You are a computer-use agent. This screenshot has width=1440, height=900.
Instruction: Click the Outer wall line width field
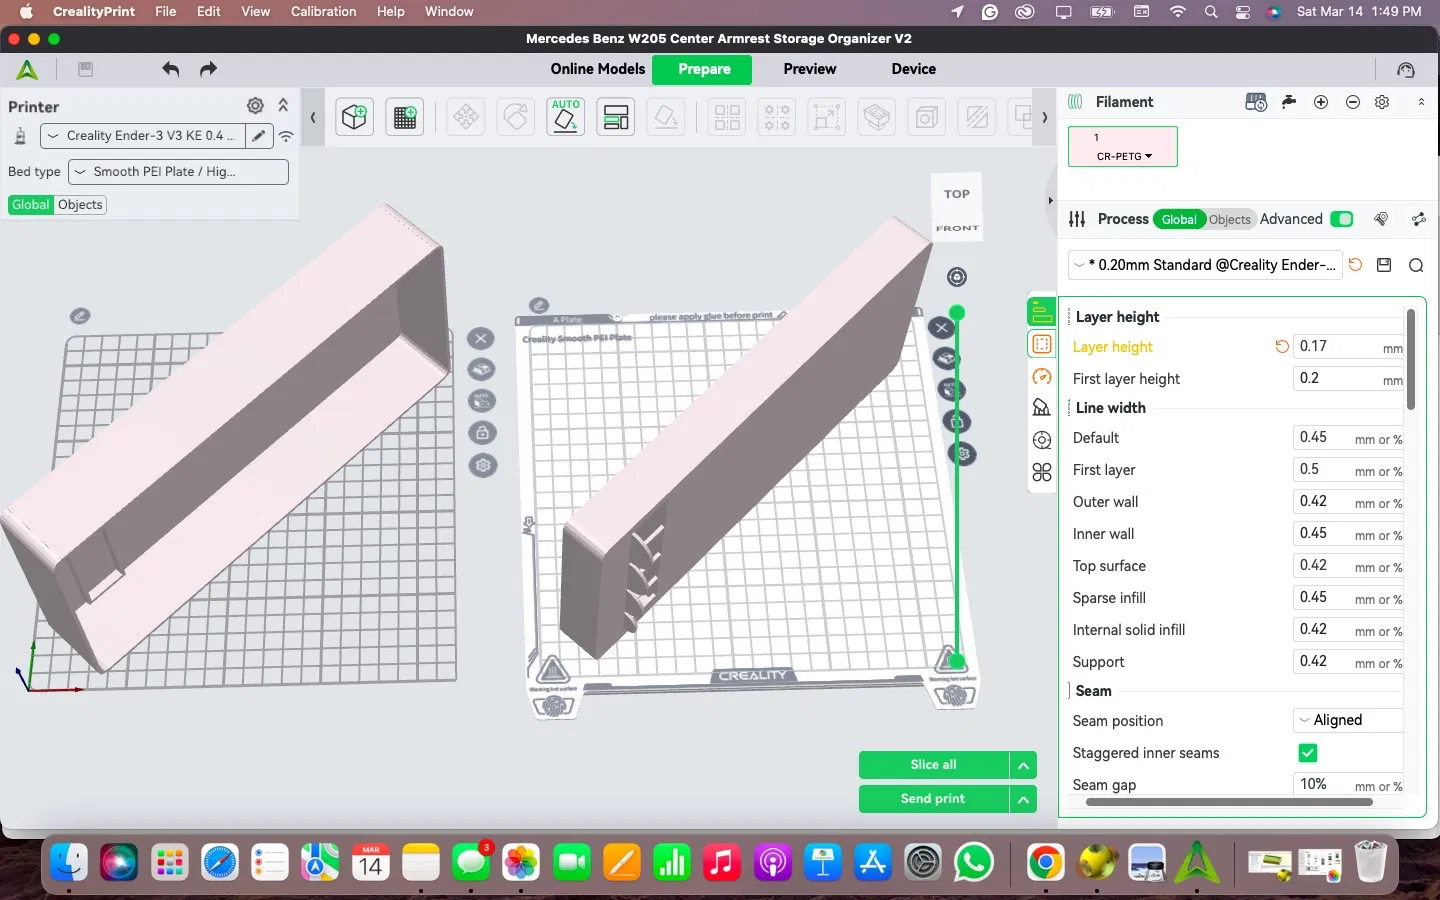pyautogui.click(x=1348, y=502)
